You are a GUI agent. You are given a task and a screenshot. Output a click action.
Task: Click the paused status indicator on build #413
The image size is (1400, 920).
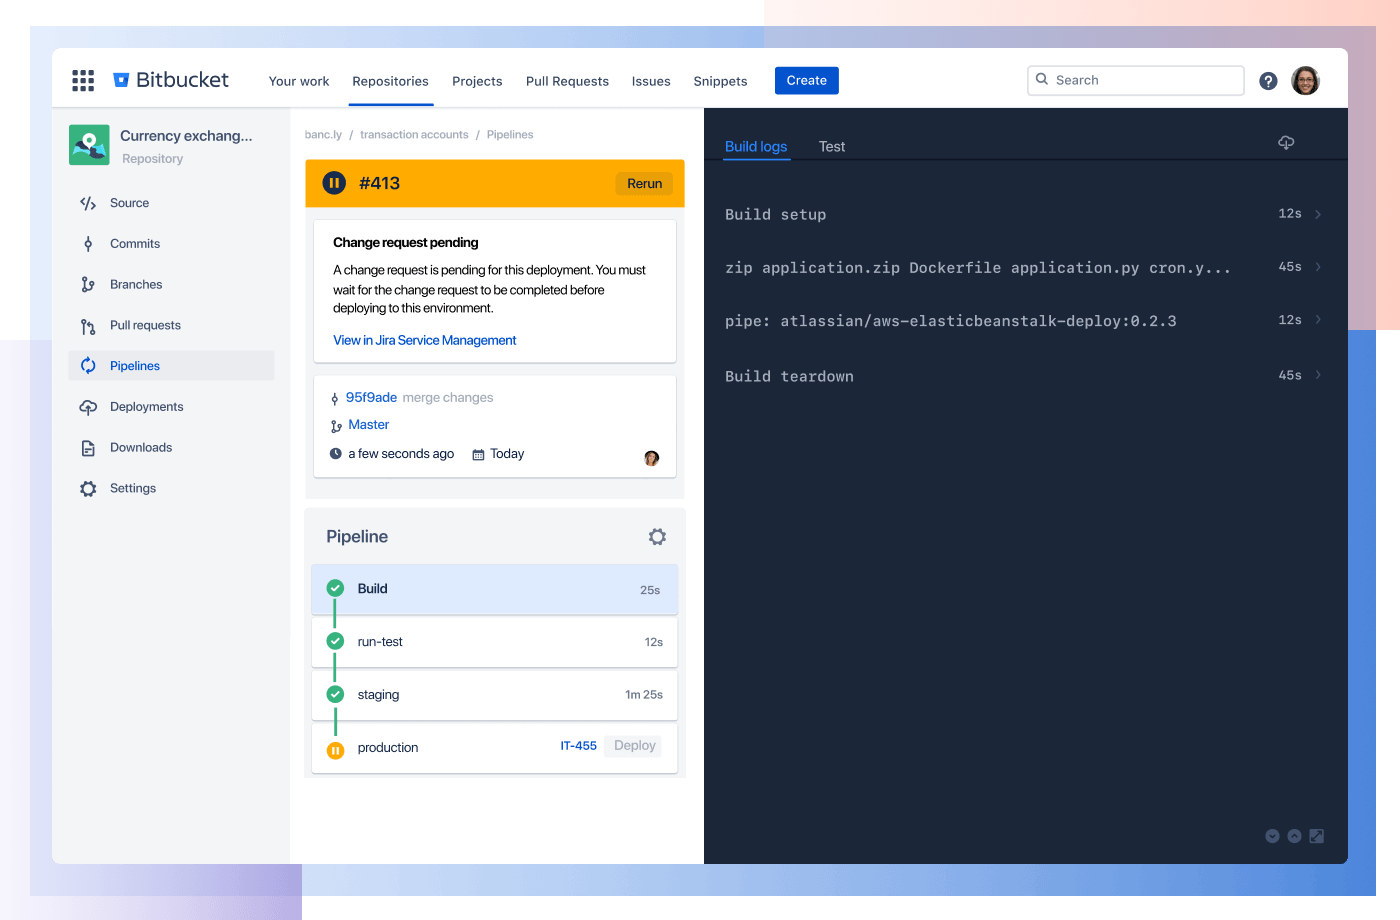click(x=333, y=183)
